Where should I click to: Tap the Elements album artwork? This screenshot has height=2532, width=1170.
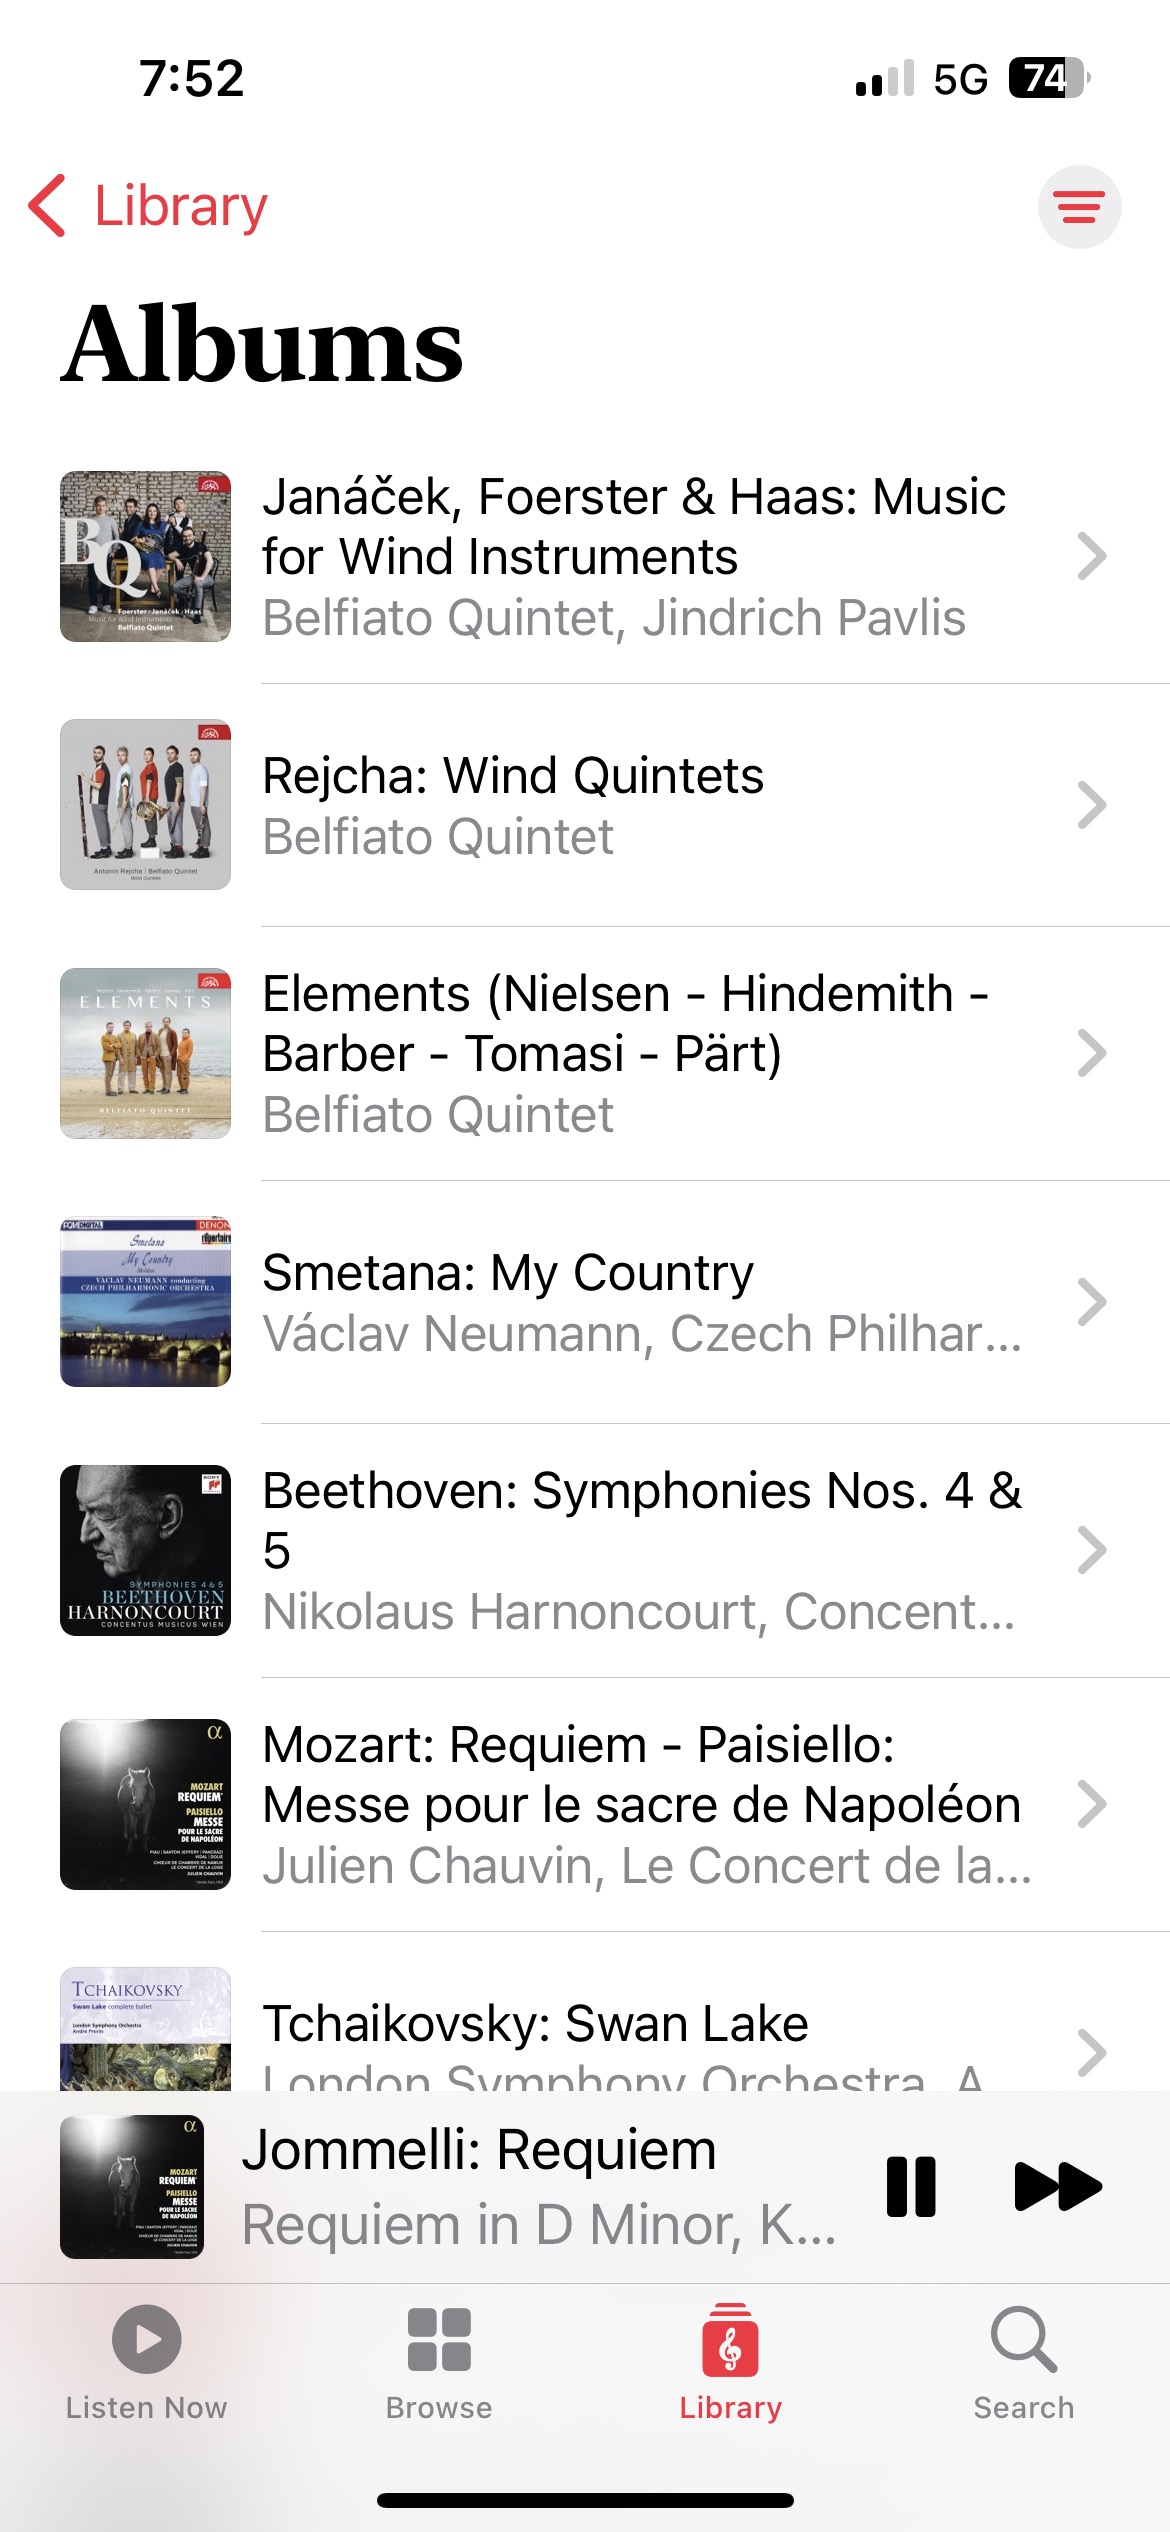pyautogui.click(x=146, y=1053)
